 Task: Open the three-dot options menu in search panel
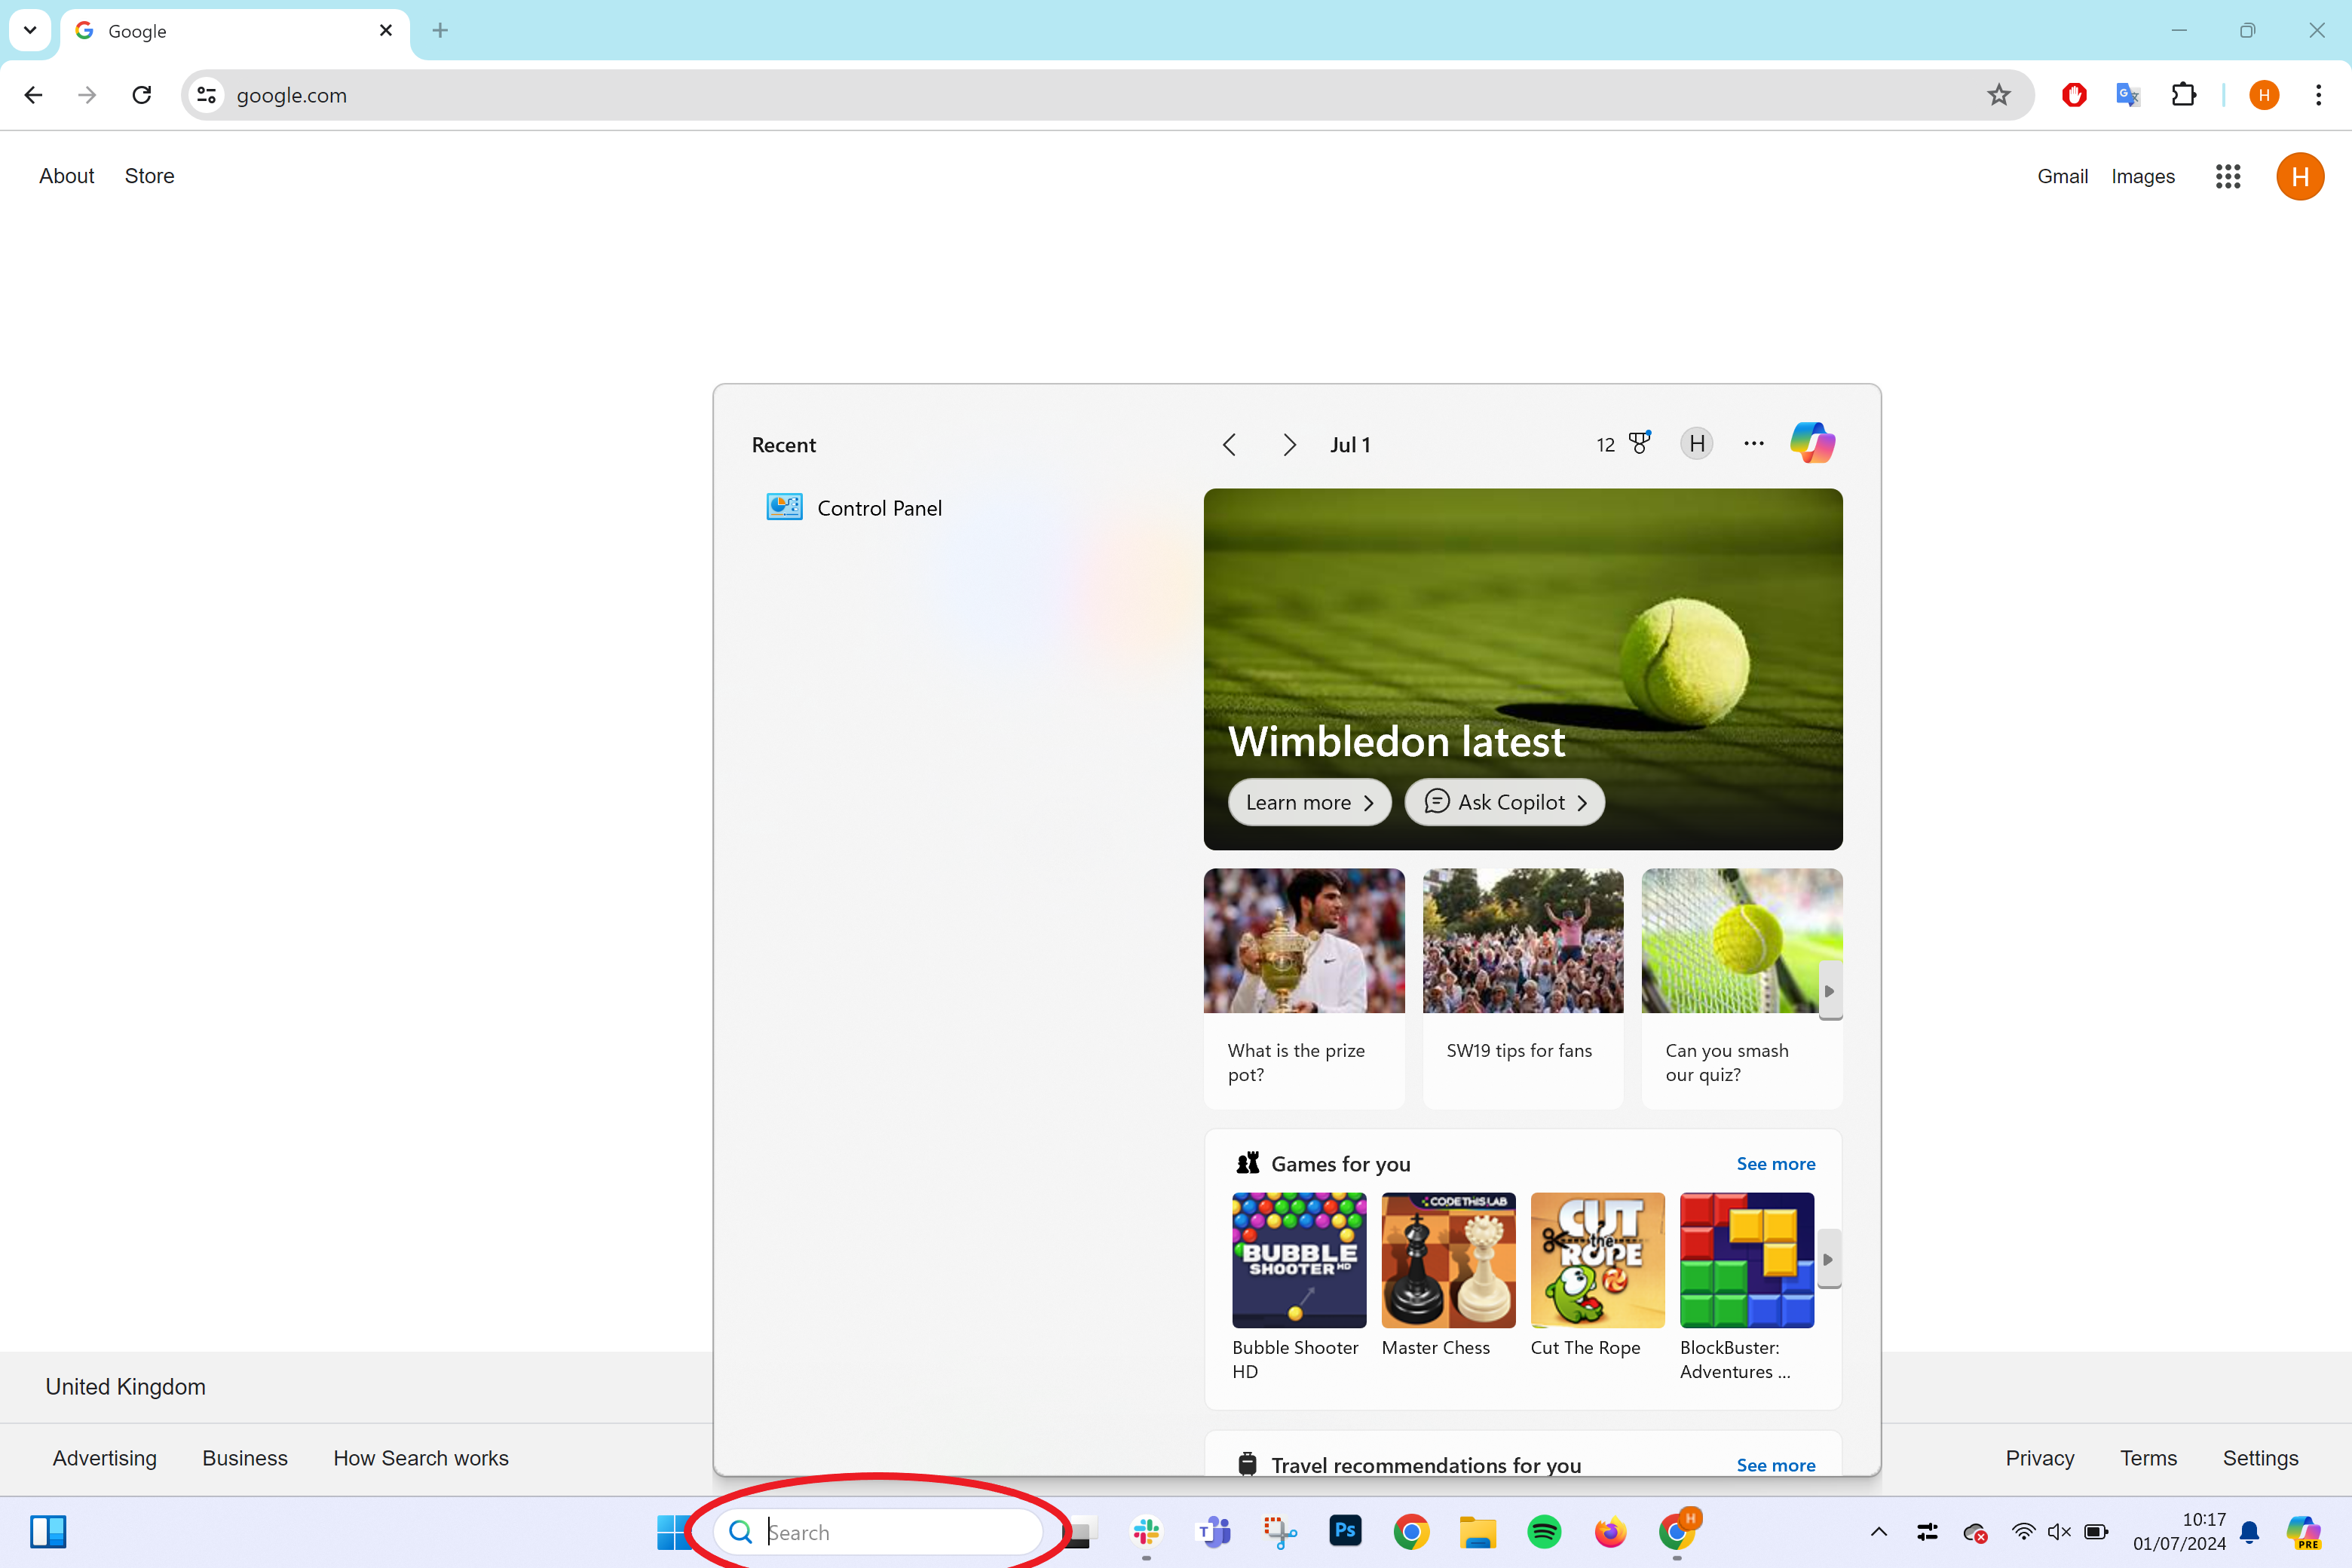[x=1754, y=443]
